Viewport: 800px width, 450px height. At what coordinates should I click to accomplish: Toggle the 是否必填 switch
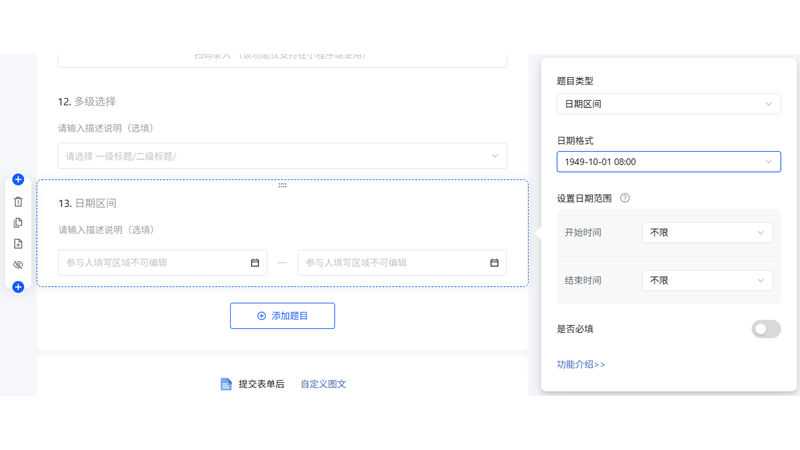(765, 329)
